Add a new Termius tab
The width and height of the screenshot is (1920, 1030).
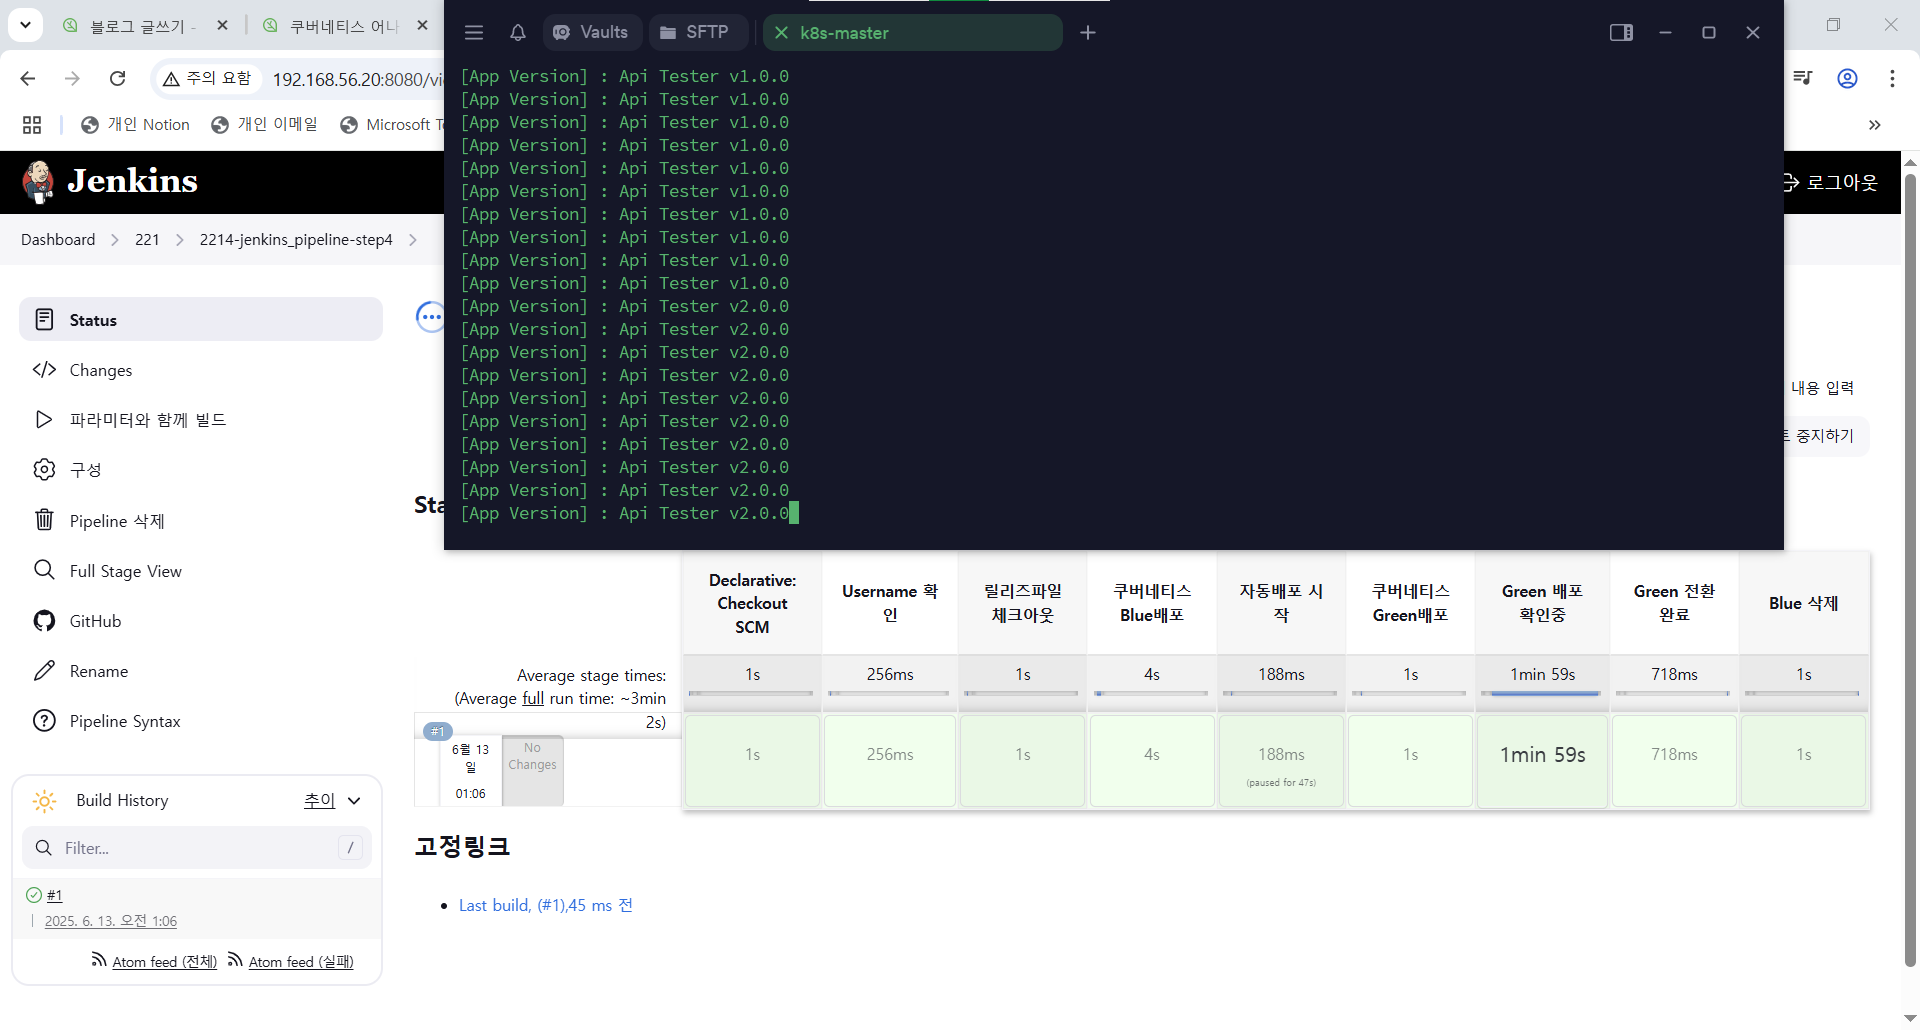(x=1088, y=33)
